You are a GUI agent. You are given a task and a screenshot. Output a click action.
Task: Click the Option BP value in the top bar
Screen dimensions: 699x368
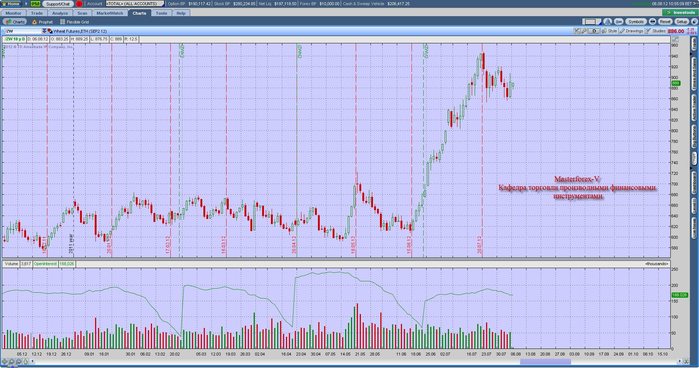200,4
